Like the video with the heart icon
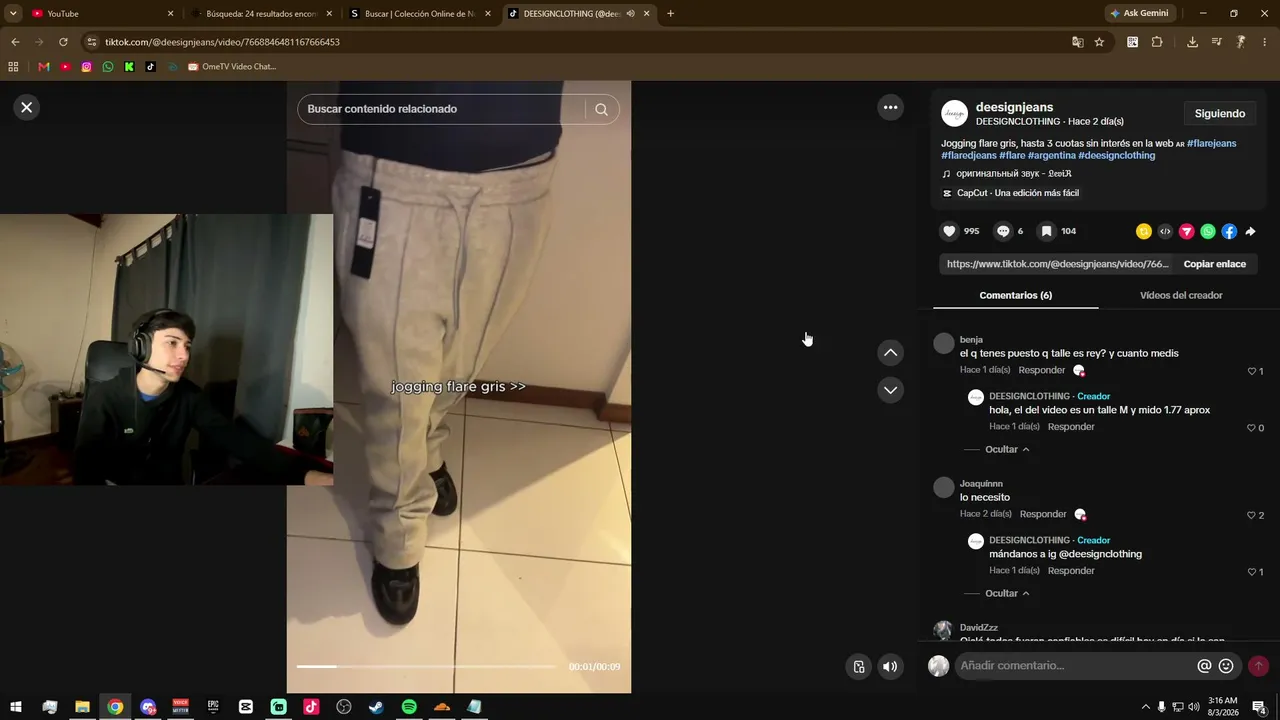 tap(949, 231)
